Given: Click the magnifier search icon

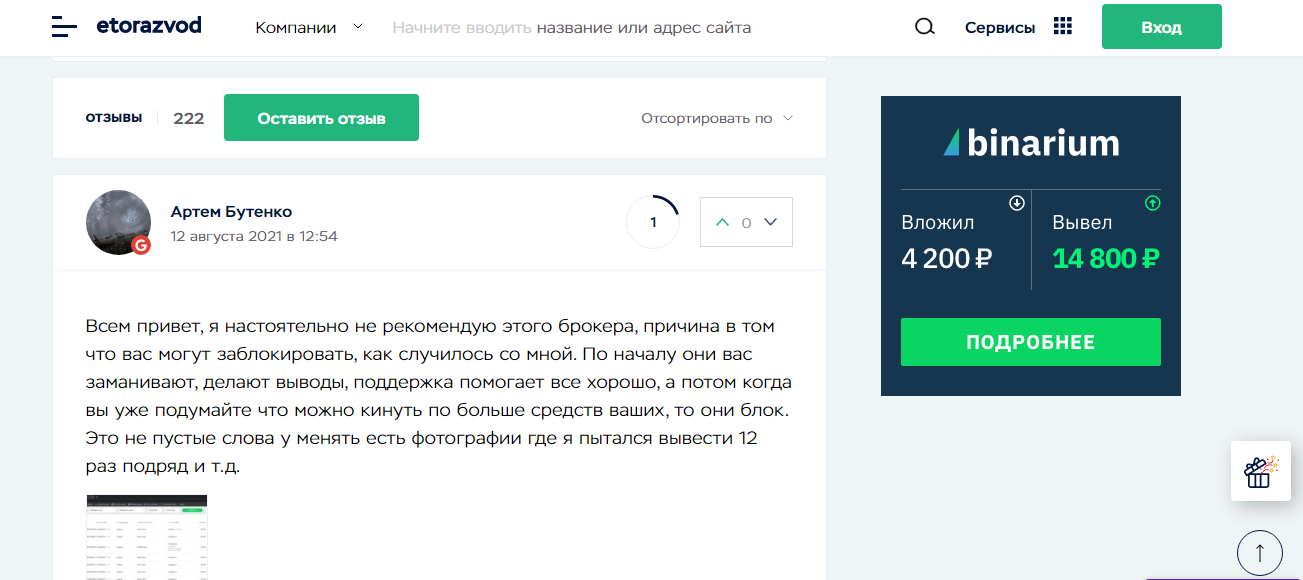Looking at the screenshot, I should tap(925, 27).
